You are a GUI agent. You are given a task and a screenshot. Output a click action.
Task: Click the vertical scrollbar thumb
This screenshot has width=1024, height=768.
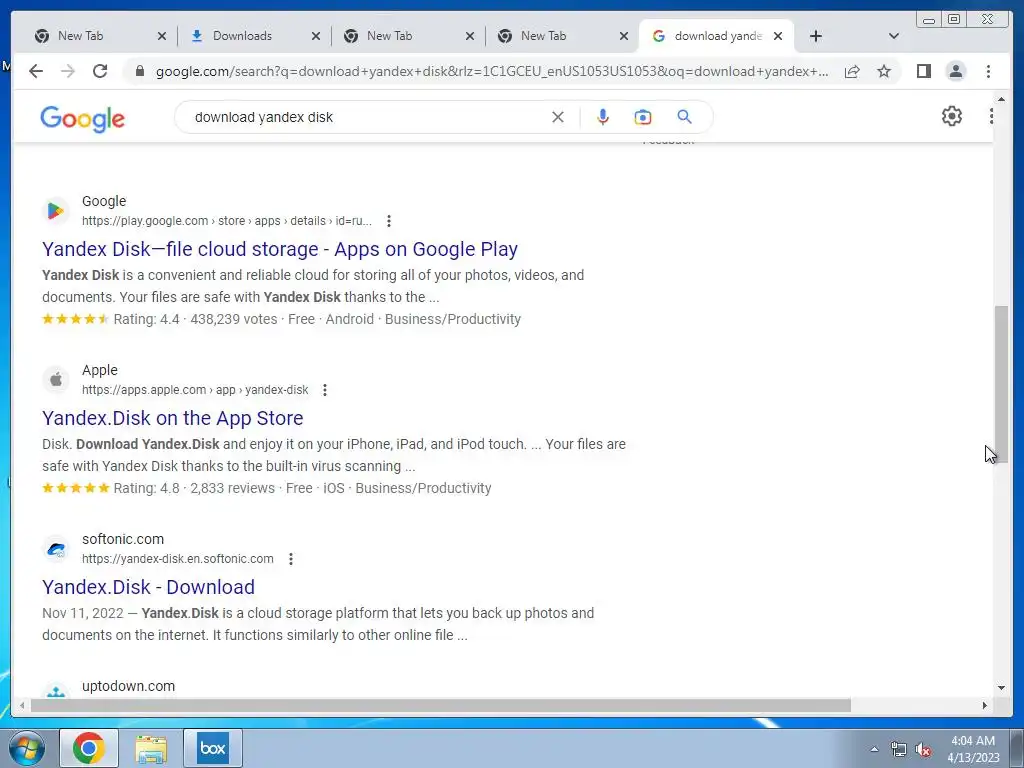pos(1001,384)
